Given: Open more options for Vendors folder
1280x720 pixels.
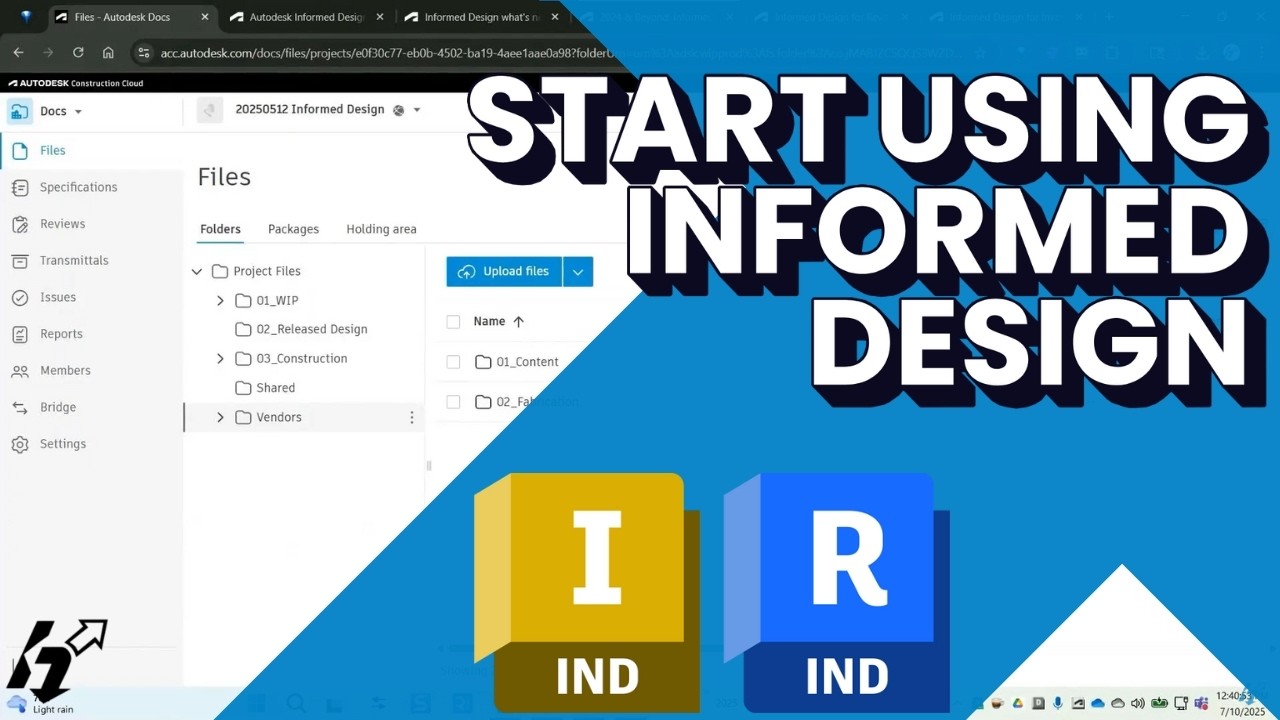Looking at the screenshot, I should pyautogui.click(x=411, y=417).
